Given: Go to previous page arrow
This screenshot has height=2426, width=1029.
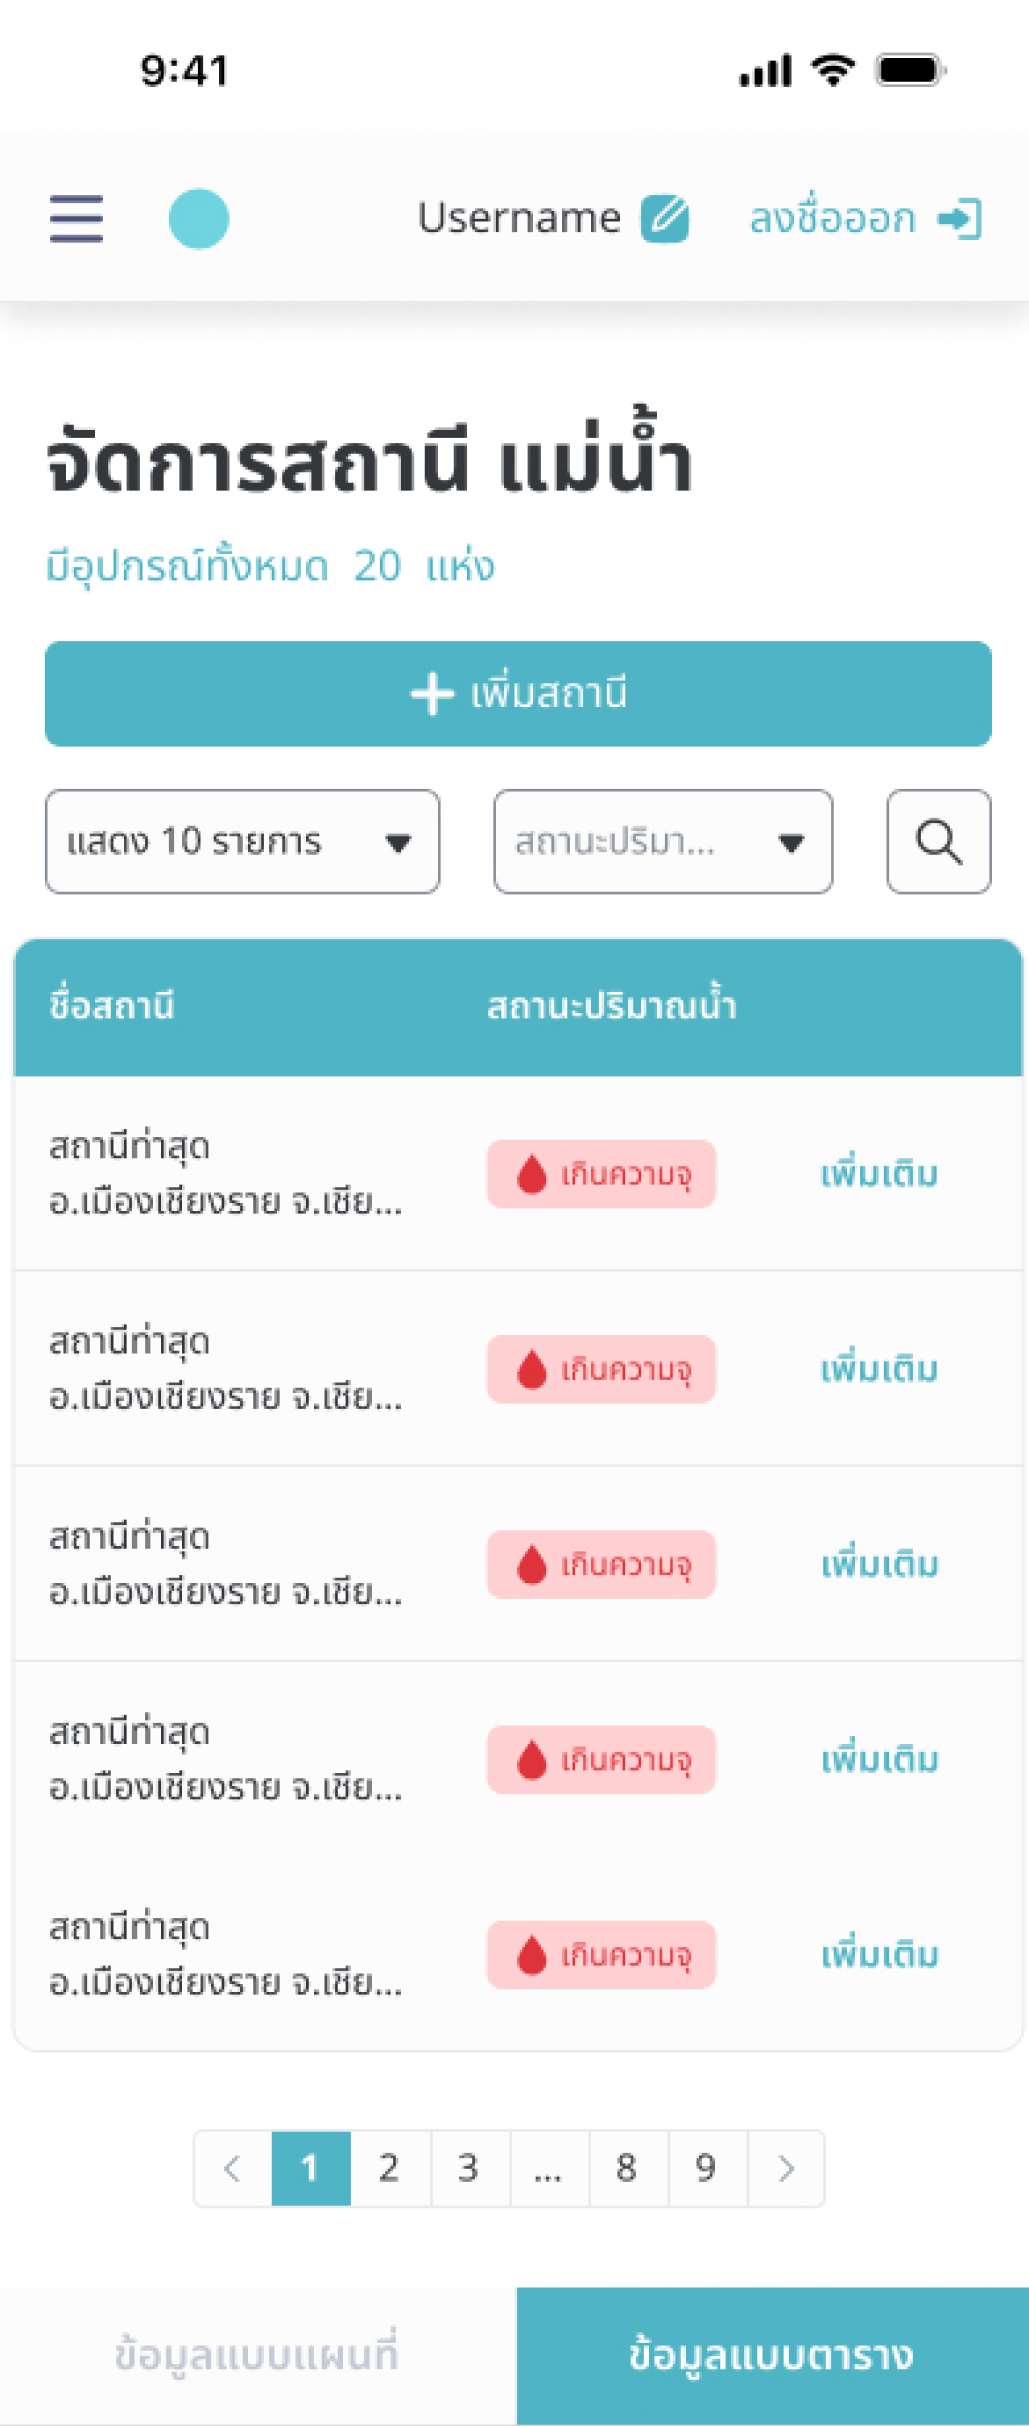Looking at the screenshot, I should click(233, 2168).
